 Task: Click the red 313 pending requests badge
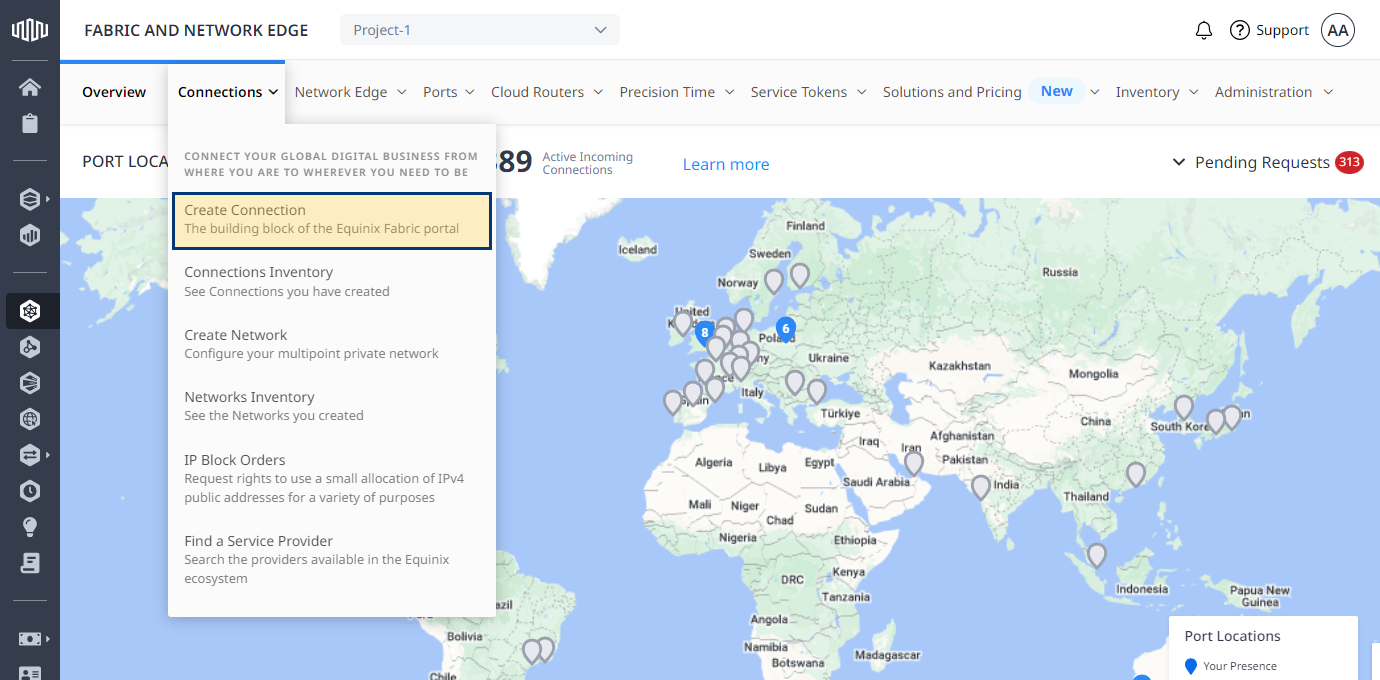(x=1349, y=162)
